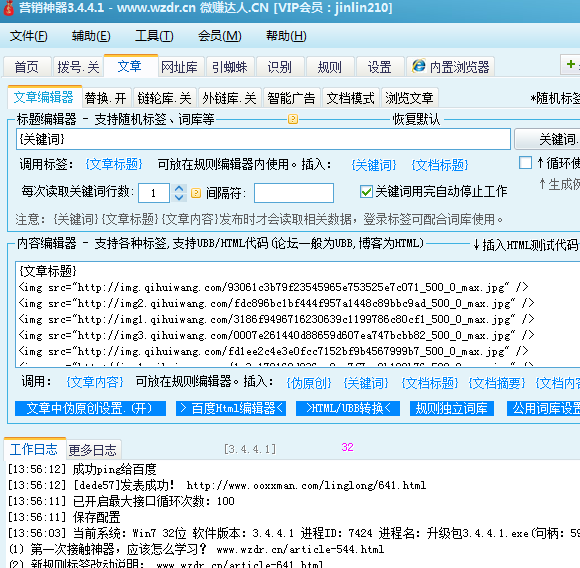The width and height of the screenshot is (580, 568).
Task: Click the 关键词 button beside title field
Action: 548,139
